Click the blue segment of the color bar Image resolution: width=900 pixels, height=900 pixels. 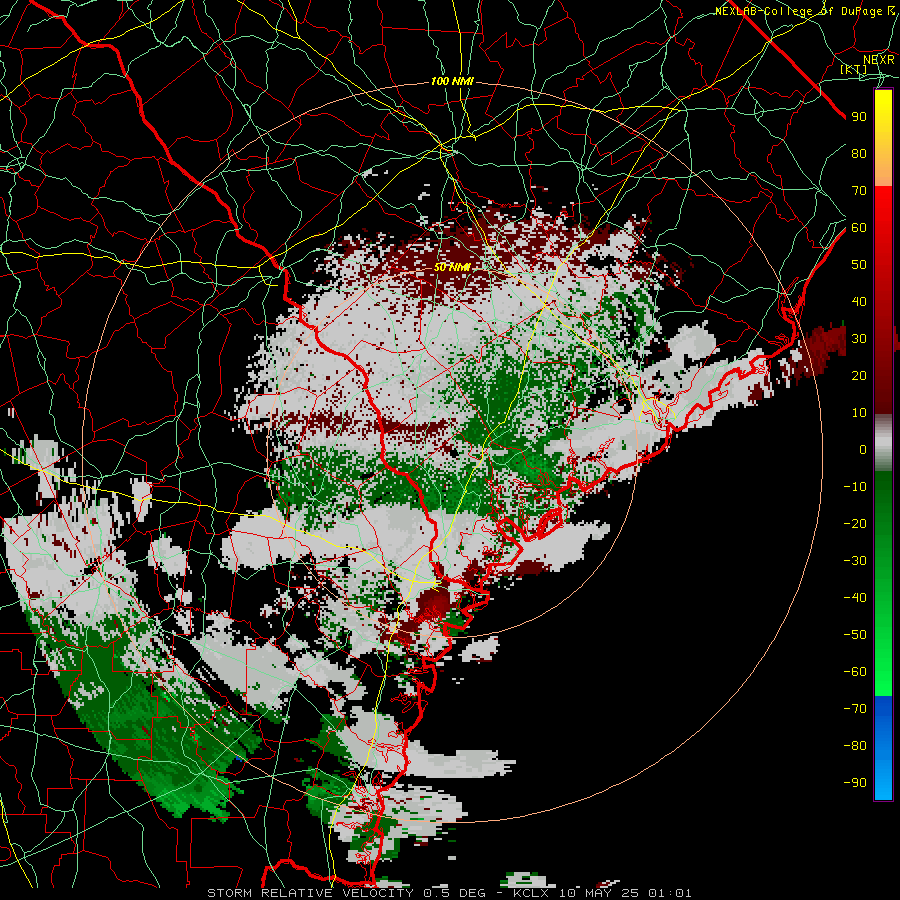point(883,747)
